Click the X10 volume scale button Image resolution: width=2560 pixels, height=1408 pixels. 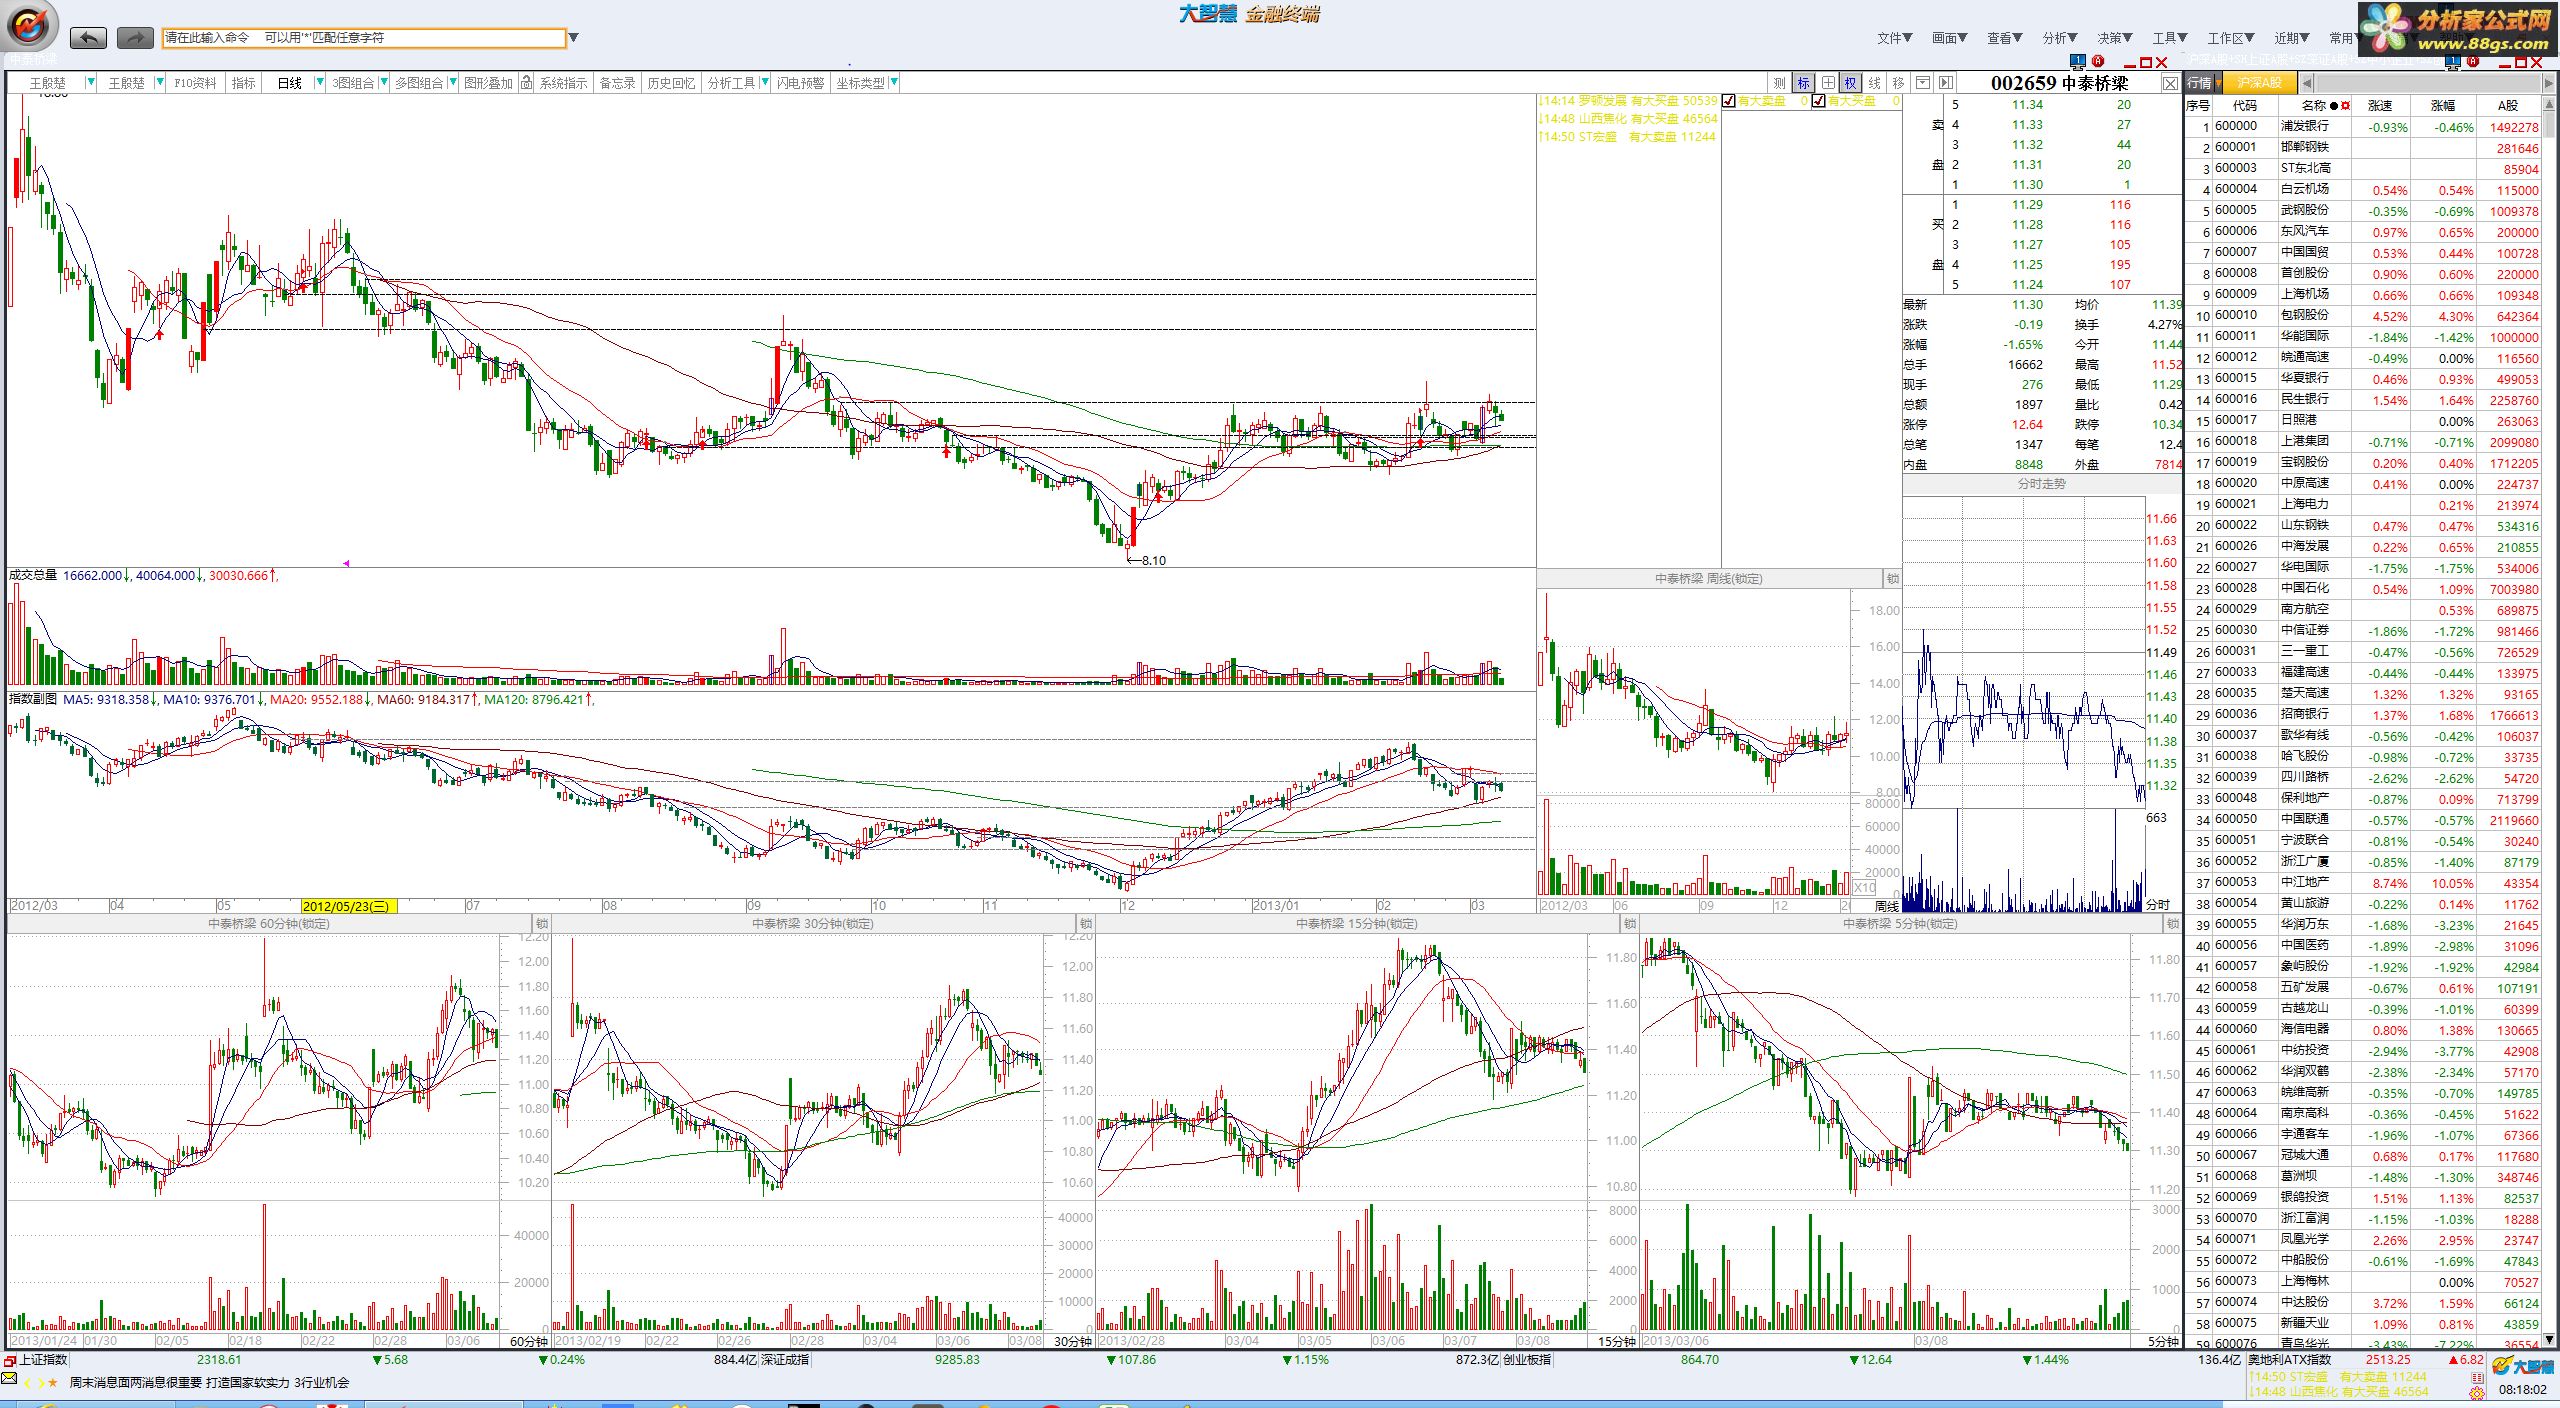pos(1864,888)
